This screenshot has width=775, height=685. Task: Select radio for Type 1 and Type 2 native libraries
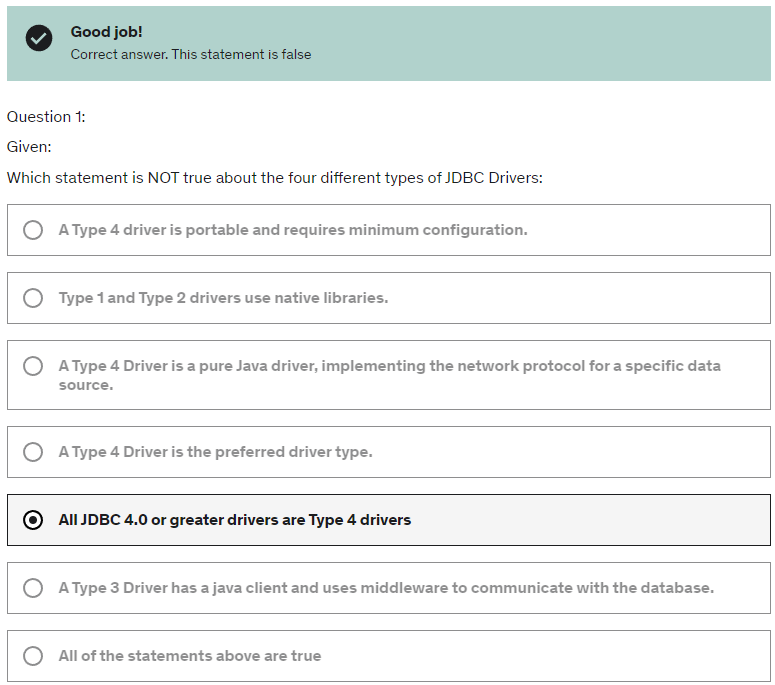pos(33,298)
